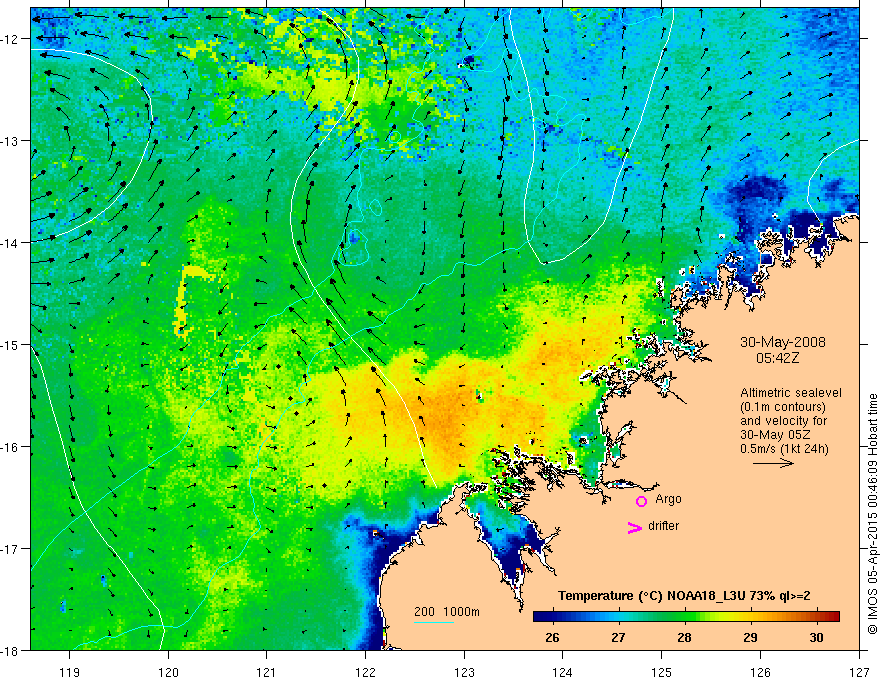
Task: Click the latitude axis label '-13'
Action: pyautogui.click(x=11, y=141)
